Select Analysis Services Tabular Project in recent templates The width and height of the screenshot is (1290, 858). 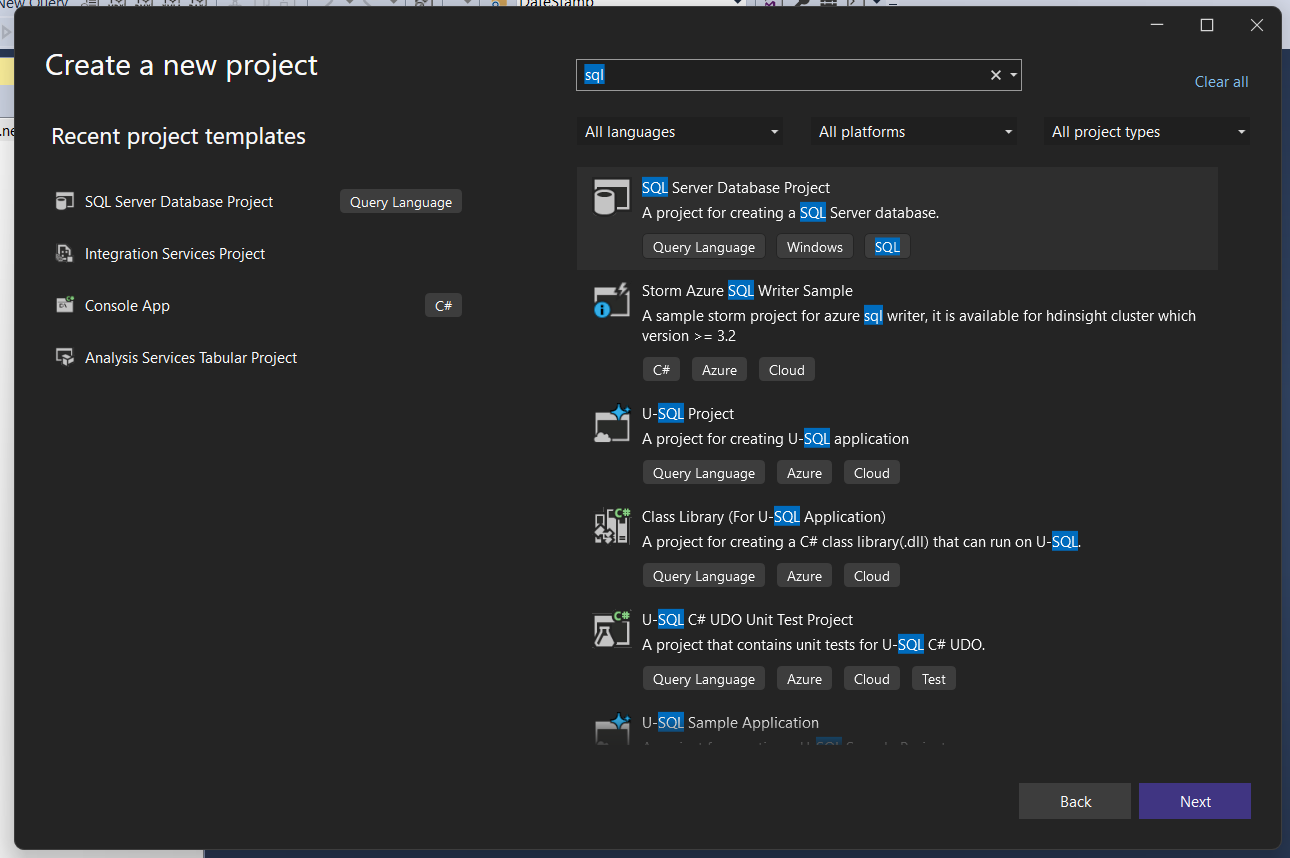click(191, 358)
